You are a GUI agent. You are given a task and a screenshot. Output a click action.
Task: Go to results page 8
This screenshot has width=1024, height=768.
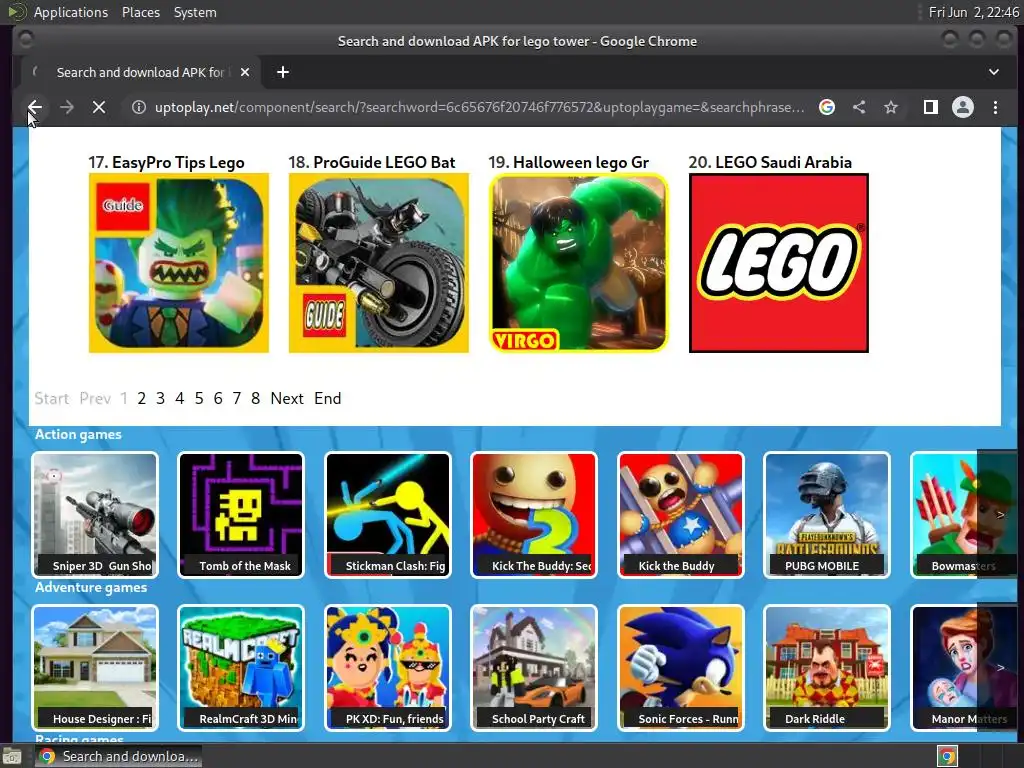(255, 398)
